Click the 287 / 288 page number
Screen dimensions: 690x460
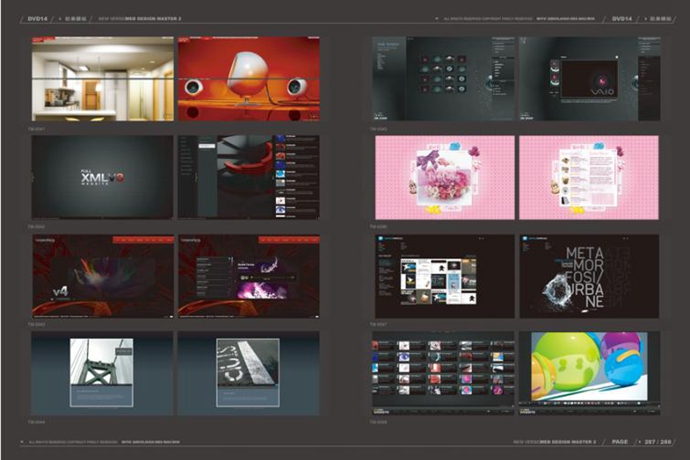point(658,442)
